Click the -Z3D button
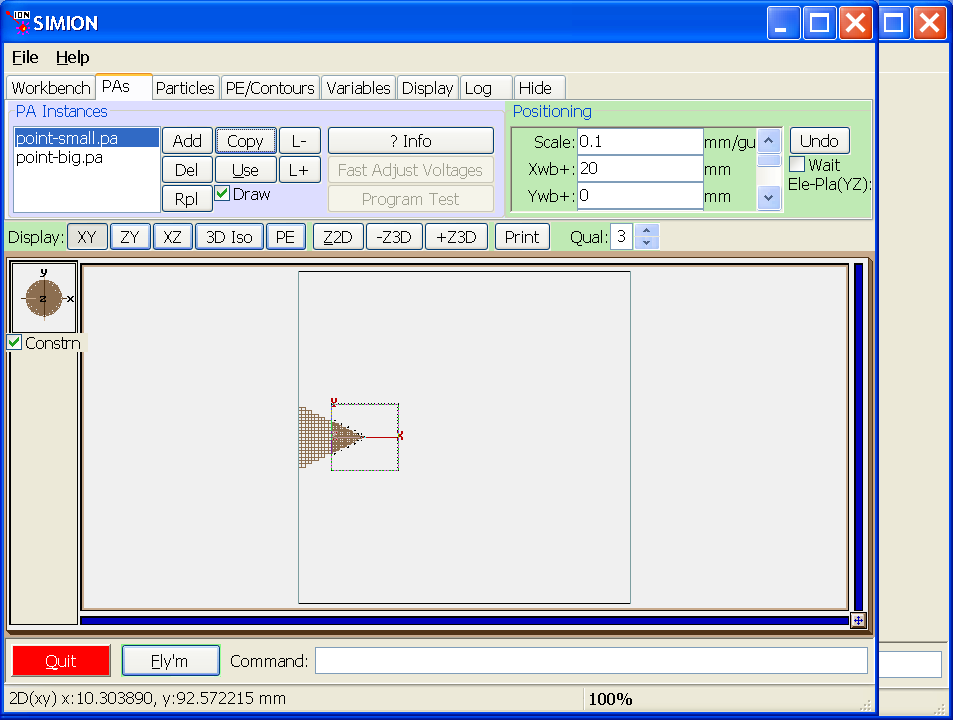953x720 pixels. (394, 237)
